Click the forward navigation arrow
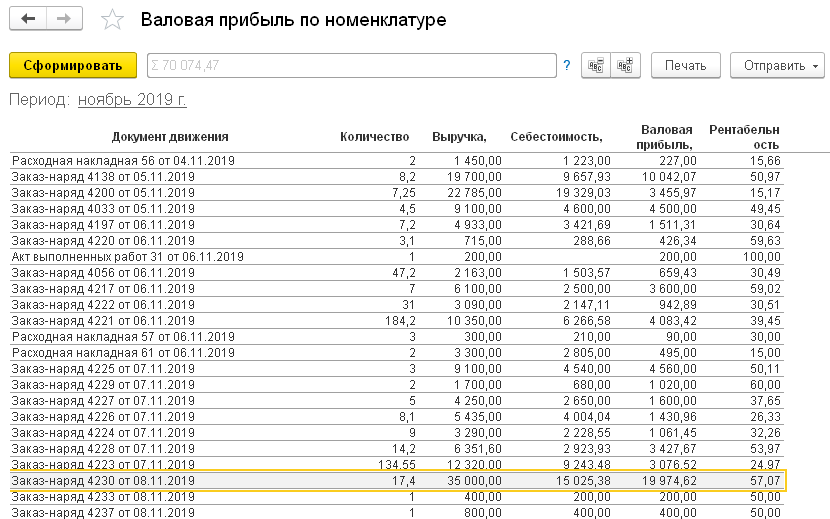Image resolution: width=830 pixels, height=519 pixels. coord(63,20)
